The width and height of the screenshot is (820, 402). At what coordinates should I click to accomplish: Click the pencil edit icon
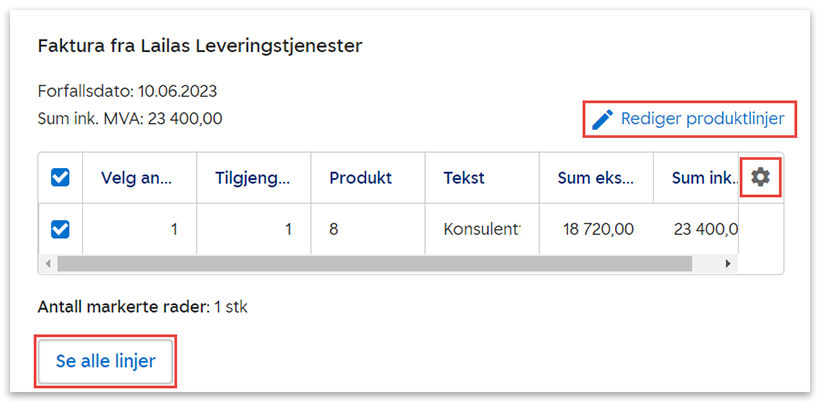pyautogui.click(x=602, y=119)
